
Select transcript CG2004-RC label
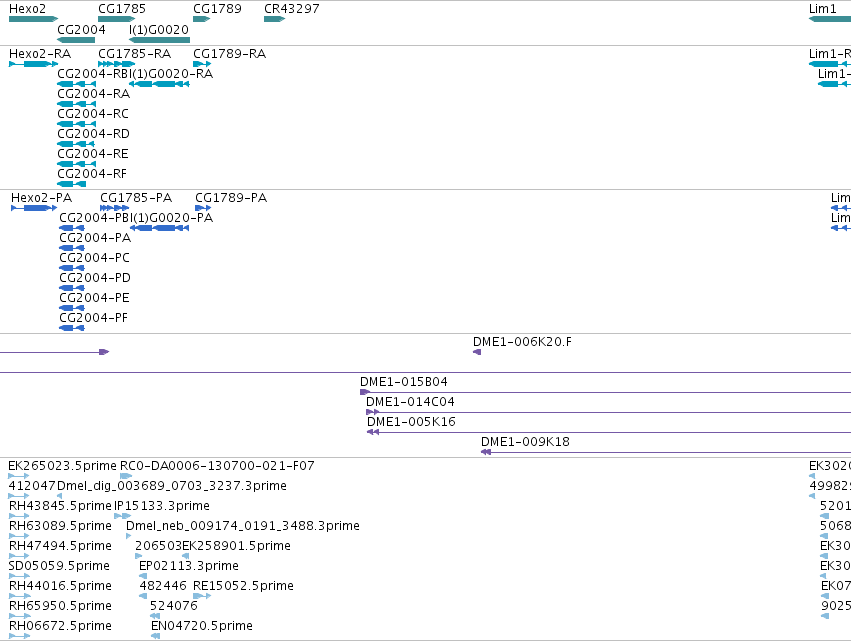pos(93,114)
